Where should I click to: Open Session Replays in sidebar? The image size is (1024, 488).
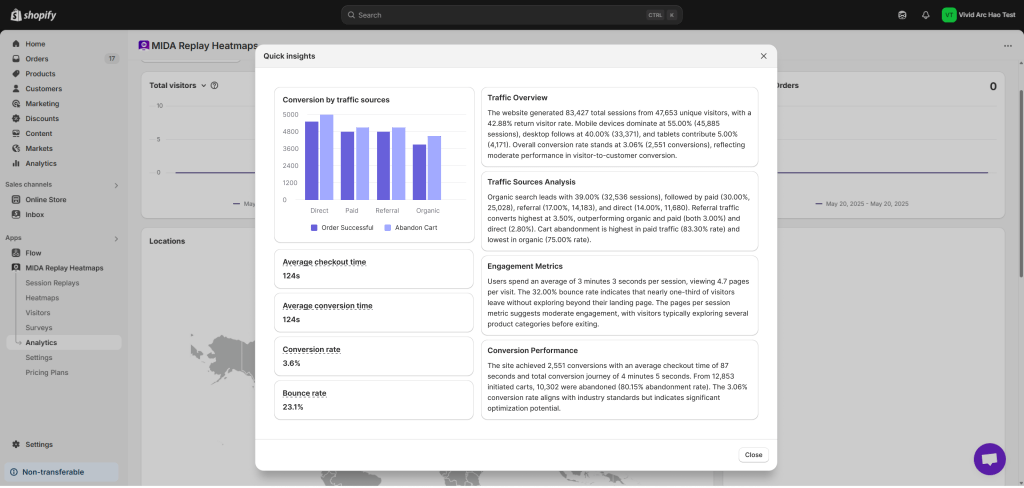pyautogui.click(x=52, y=283)
